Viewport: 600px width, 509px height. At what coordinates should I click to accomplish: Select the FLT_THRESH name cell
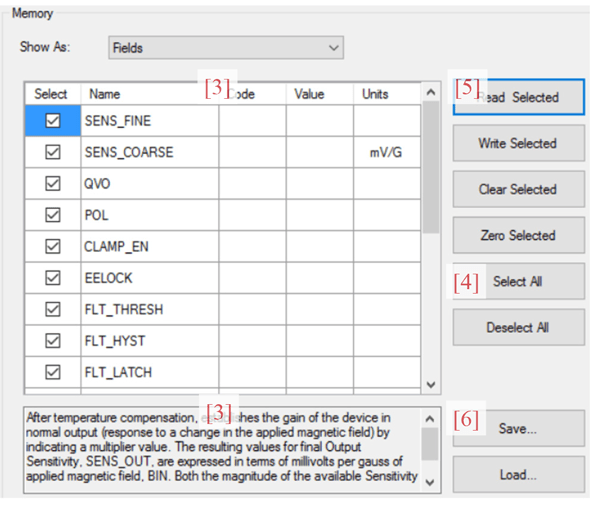pyautogui.click(x=150, y=309)
